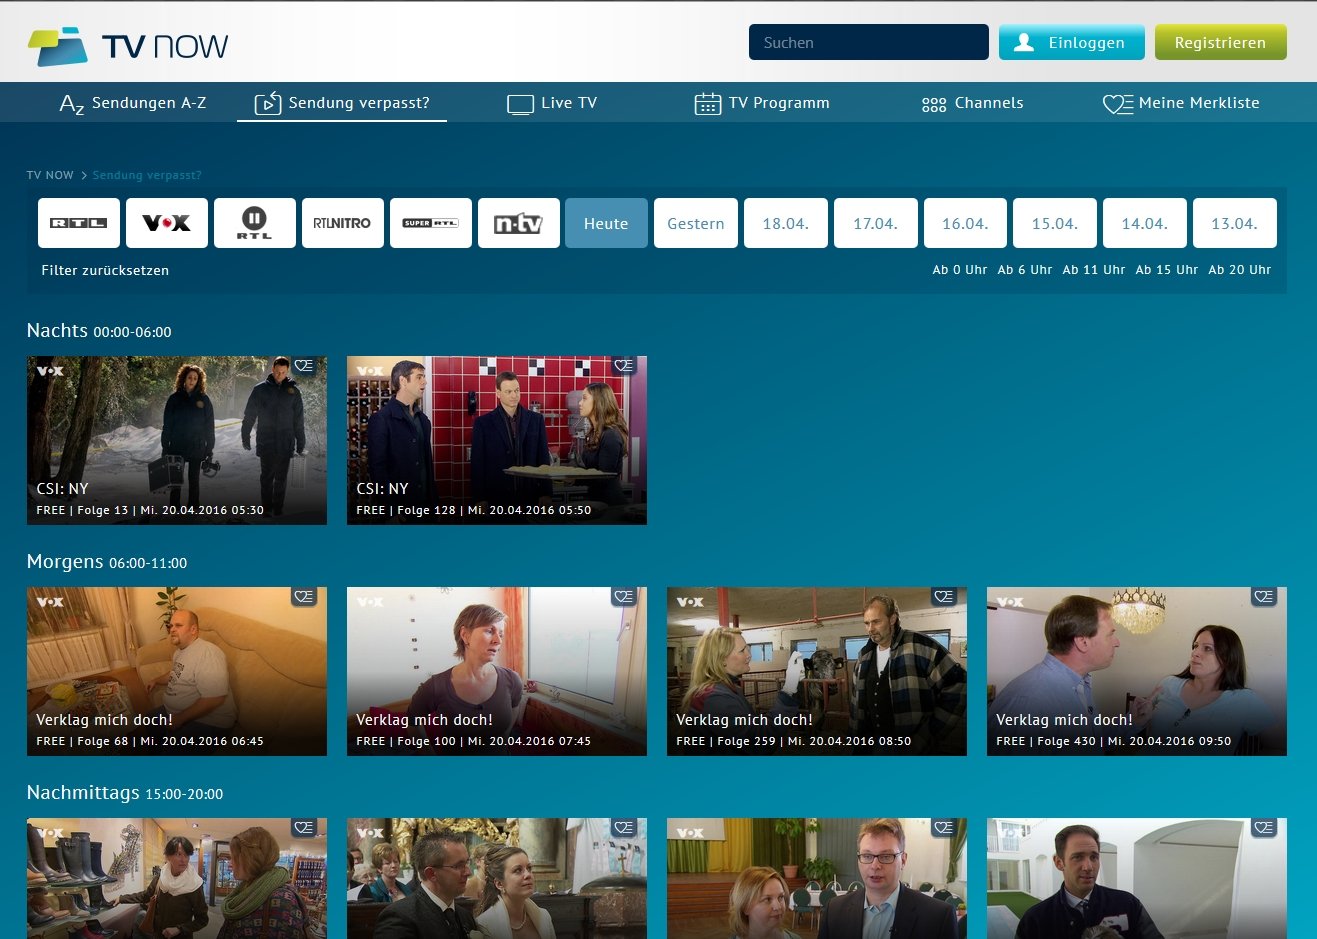
Task: Open Meine Merkliste
Action: [x=1181, y=103]
